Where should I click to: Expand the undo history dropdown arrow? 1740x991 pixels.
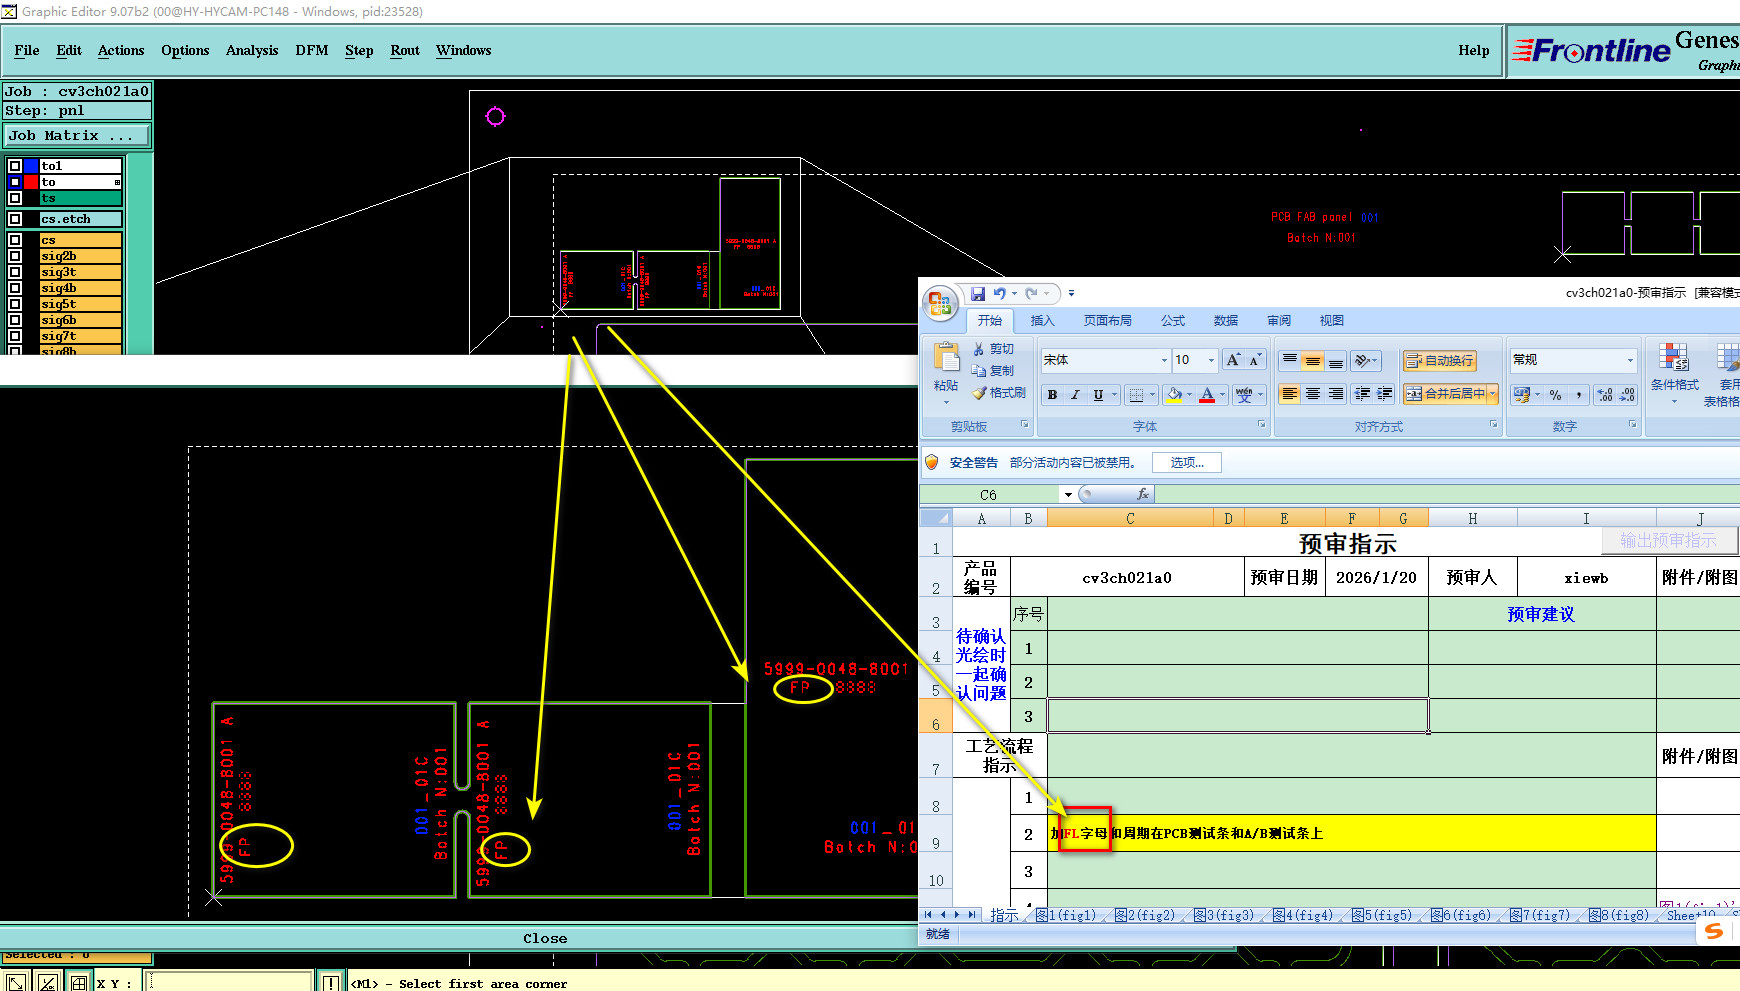(1013, 294)
